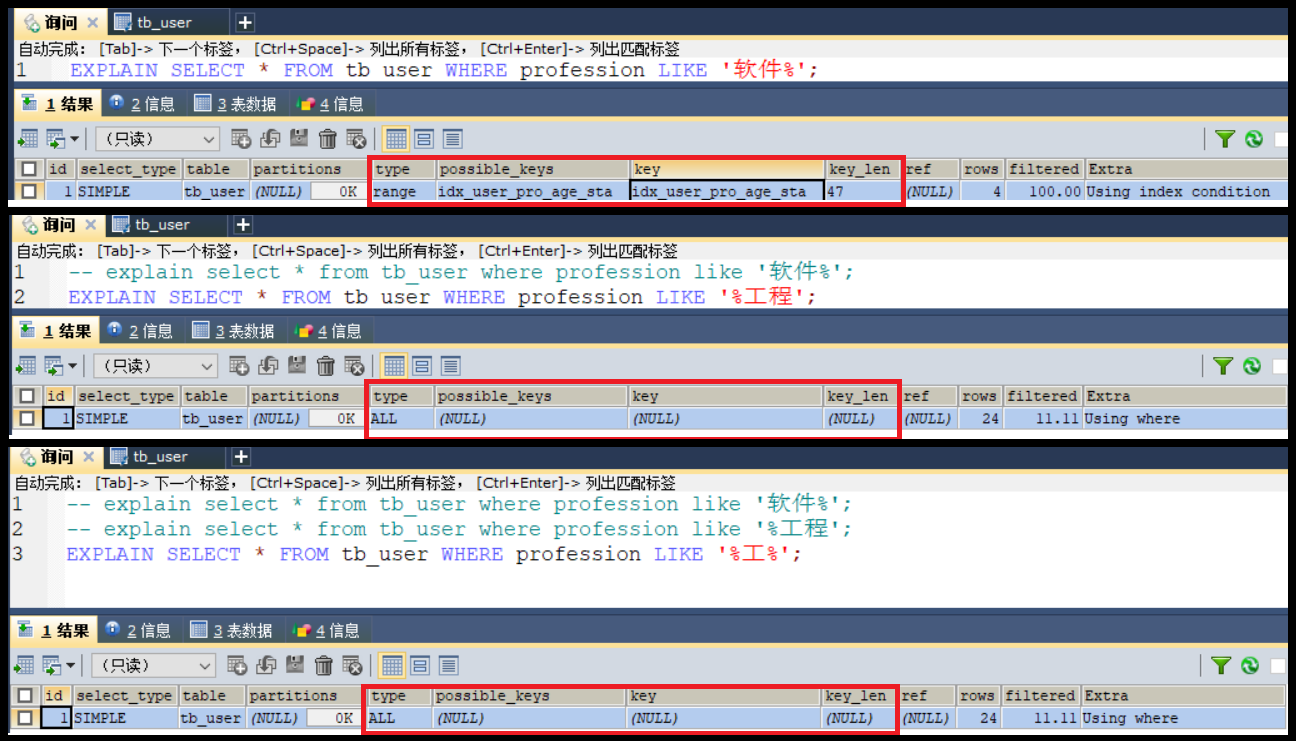
Task: Click the duplicate row icon in middle panel
Action: (267, 366)
